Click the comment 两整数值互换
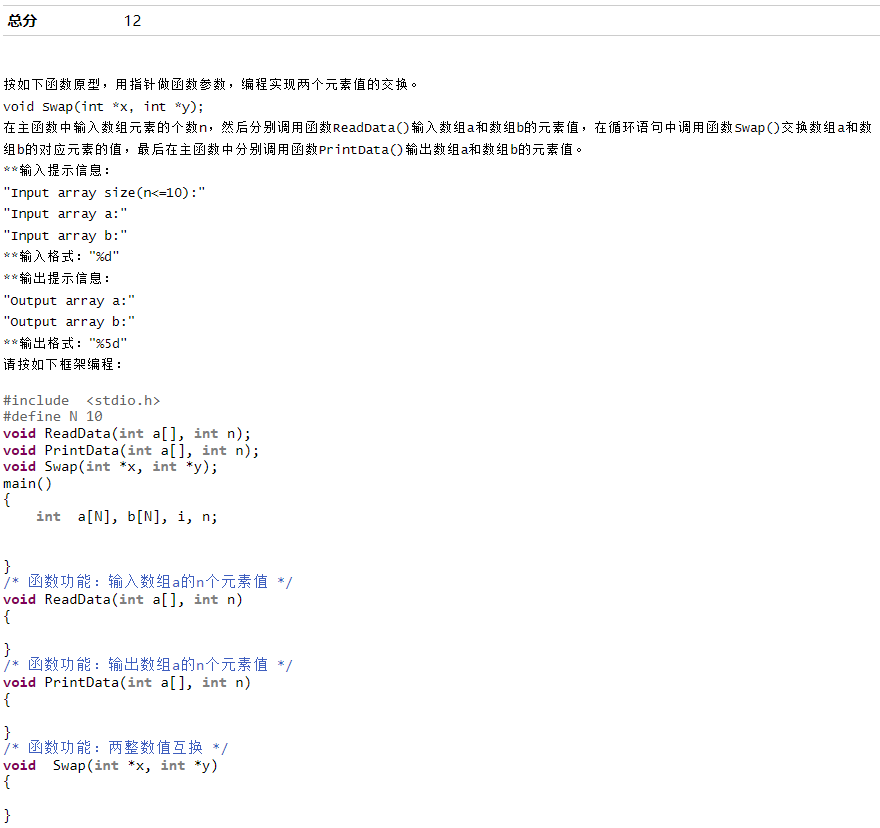Image resolution: width=880 pixels, height=828 pixels. tap(116, 748)
